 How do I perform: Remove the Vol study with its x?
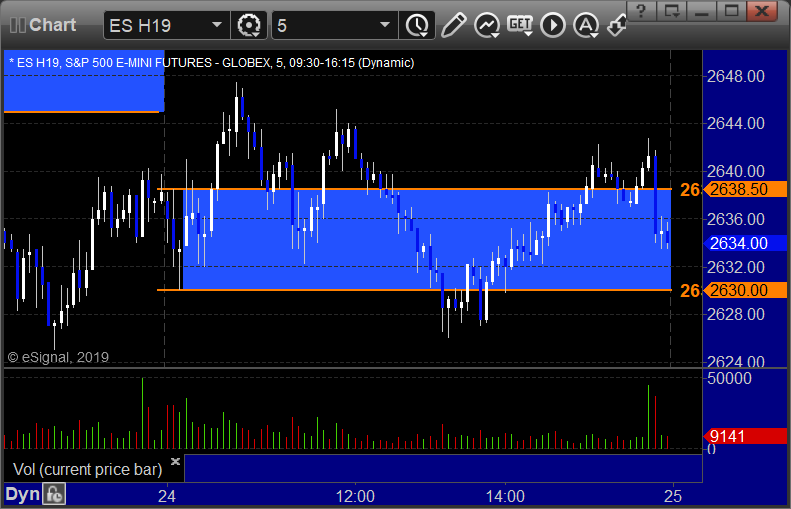[175, 461]
